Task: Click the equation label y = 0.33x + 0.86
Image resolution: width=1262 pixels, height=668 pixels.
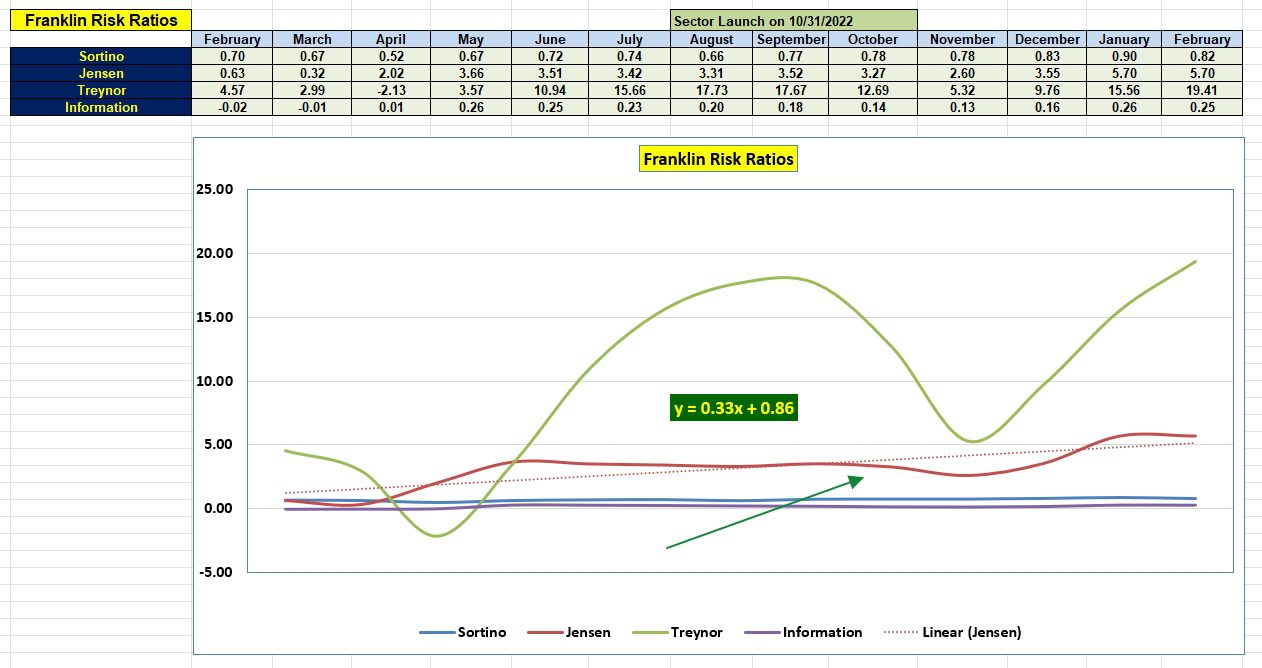Action: [x=733, y=408]
